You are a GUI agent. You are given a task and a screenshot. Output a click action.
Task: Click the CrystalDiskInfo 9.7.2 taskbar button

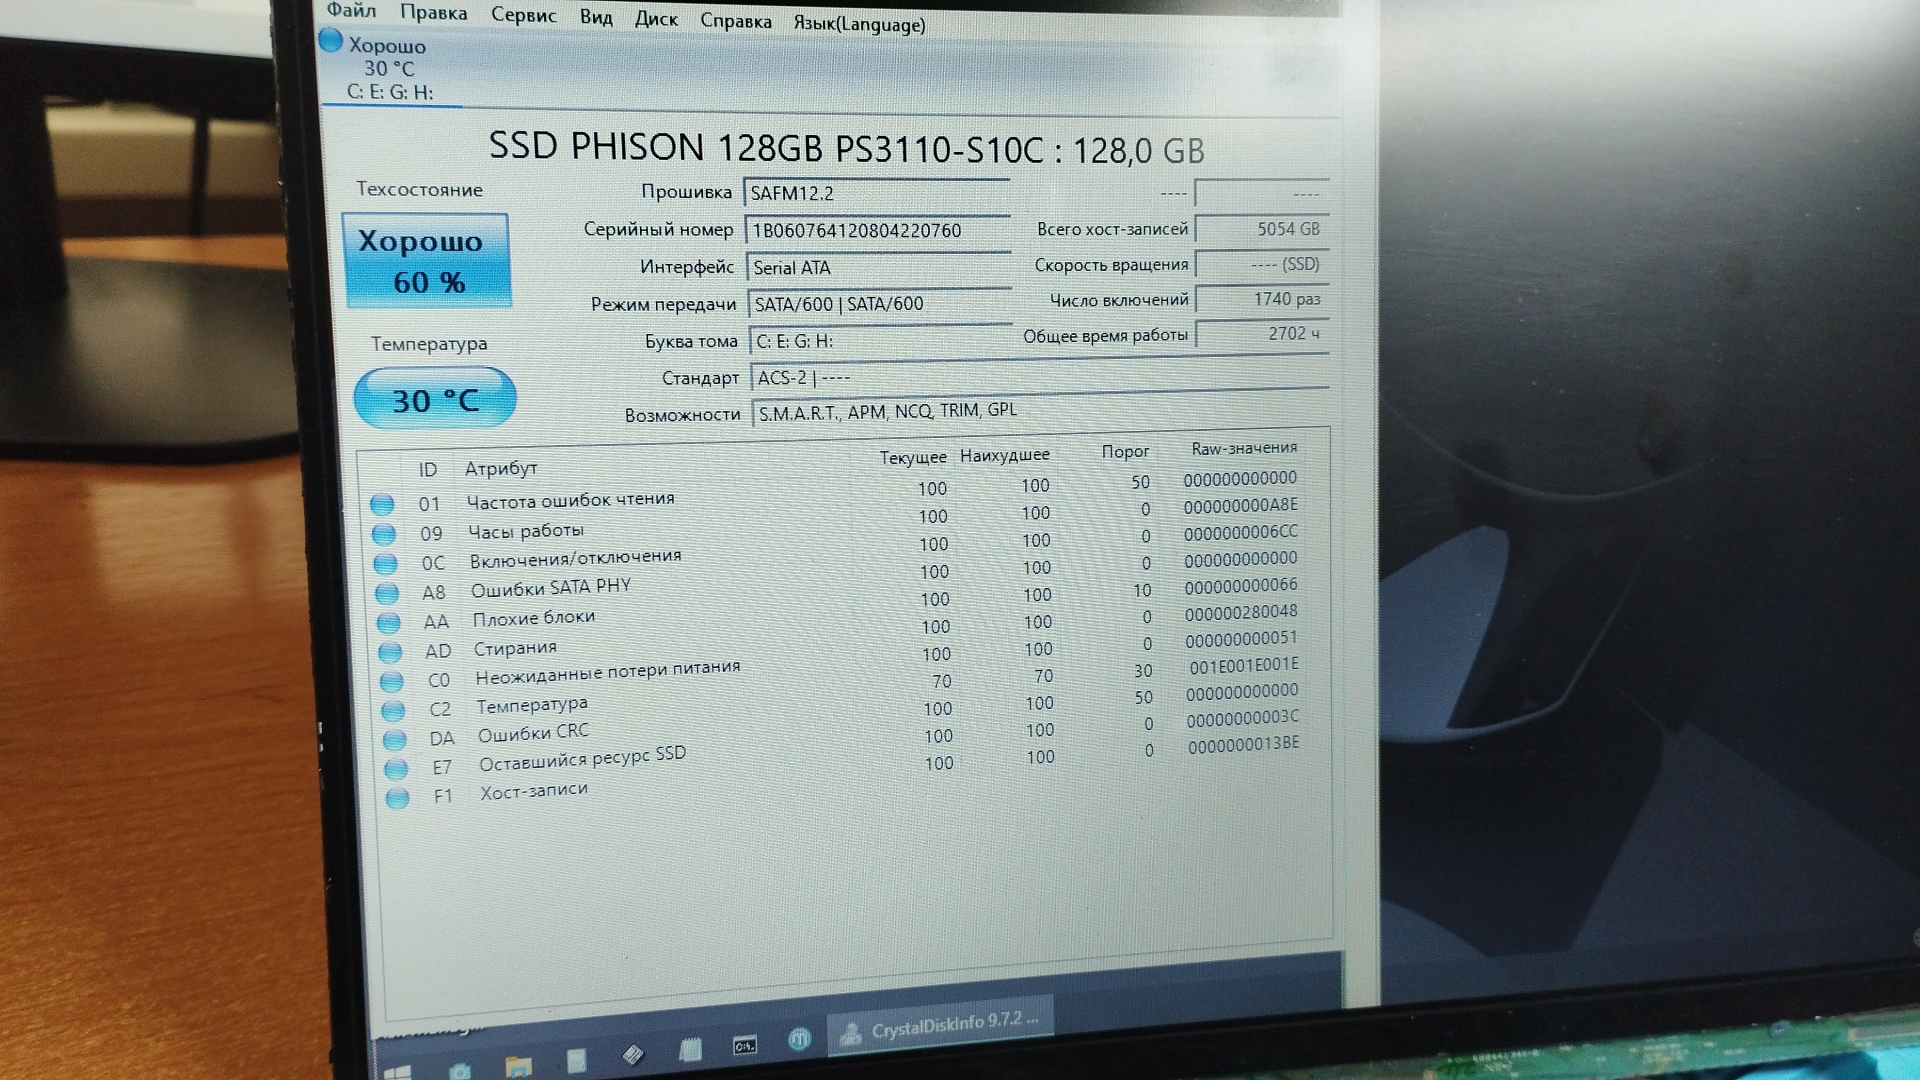point(940,1026)
